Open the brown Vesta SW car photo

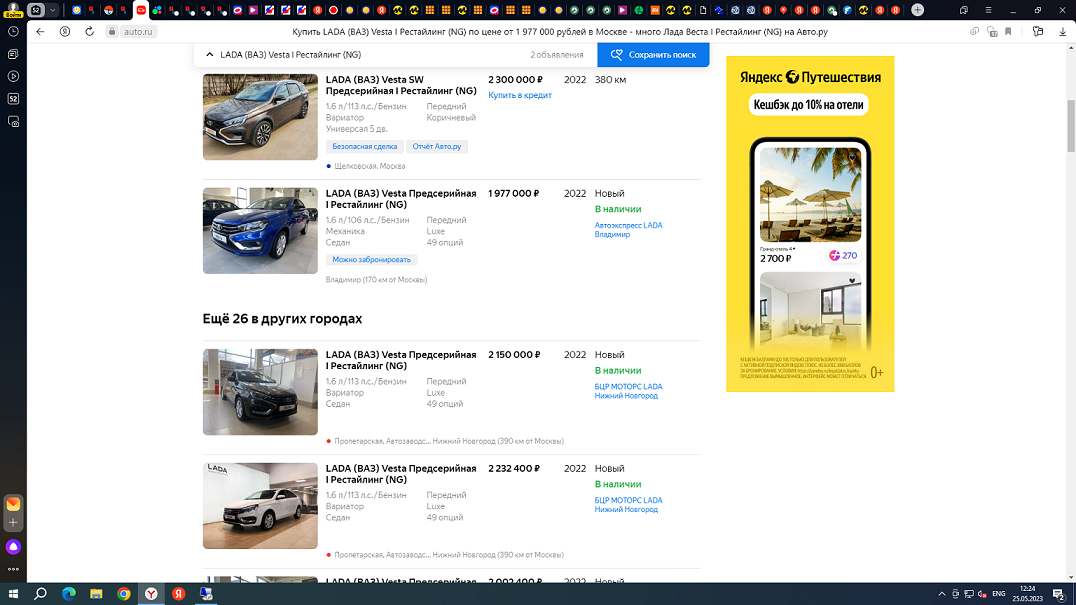tap(260, 117)
